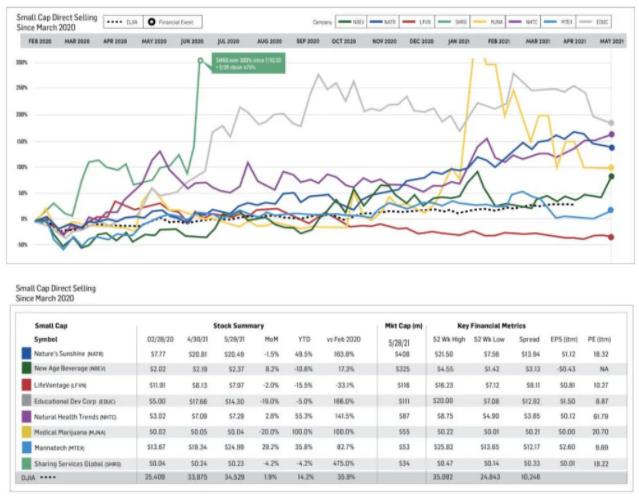
Task: Click the green swatch beside Sharing Services Global
Action: [x=26, y=463]
